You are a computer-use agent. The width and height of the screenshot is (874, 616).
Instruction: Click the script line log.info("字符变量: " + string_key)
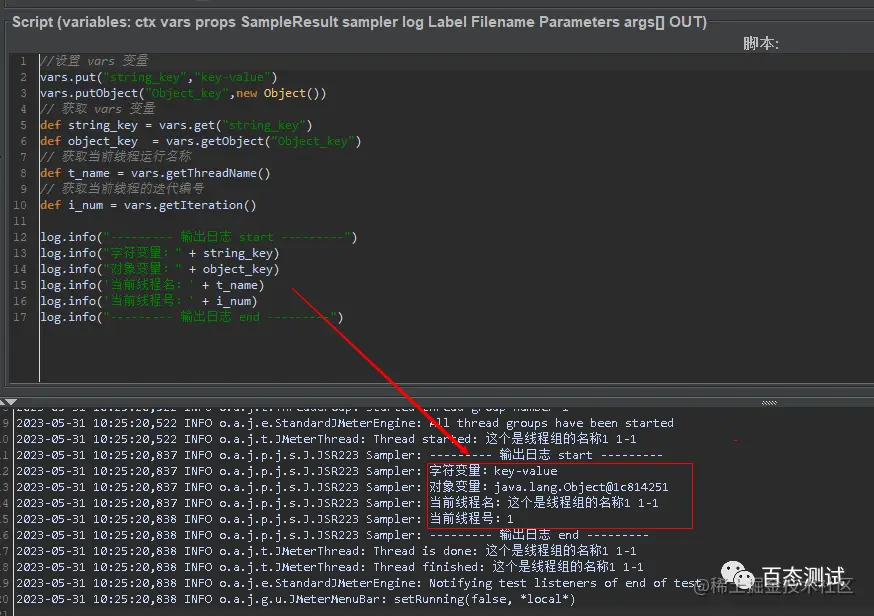(x=159, y=253)
